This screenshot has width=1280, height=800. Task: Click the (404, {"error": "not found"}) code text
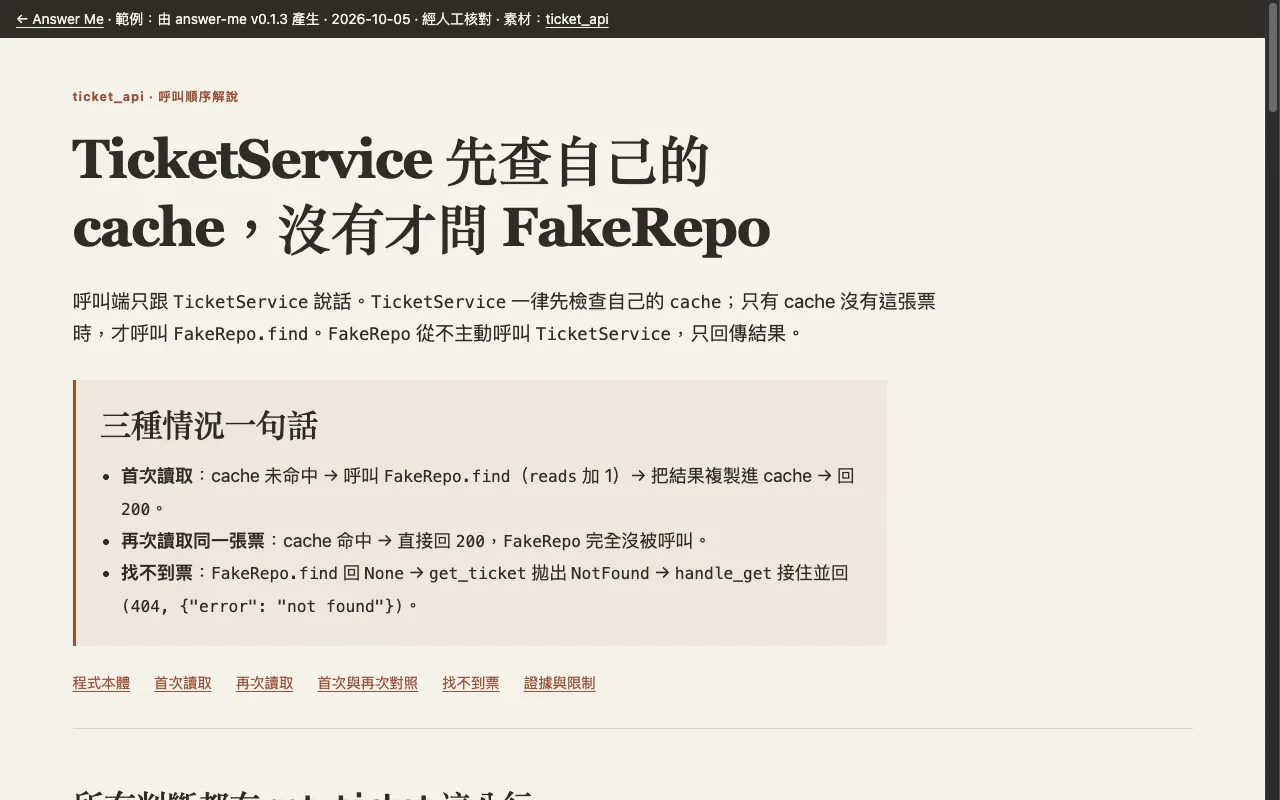coord(262,606)
